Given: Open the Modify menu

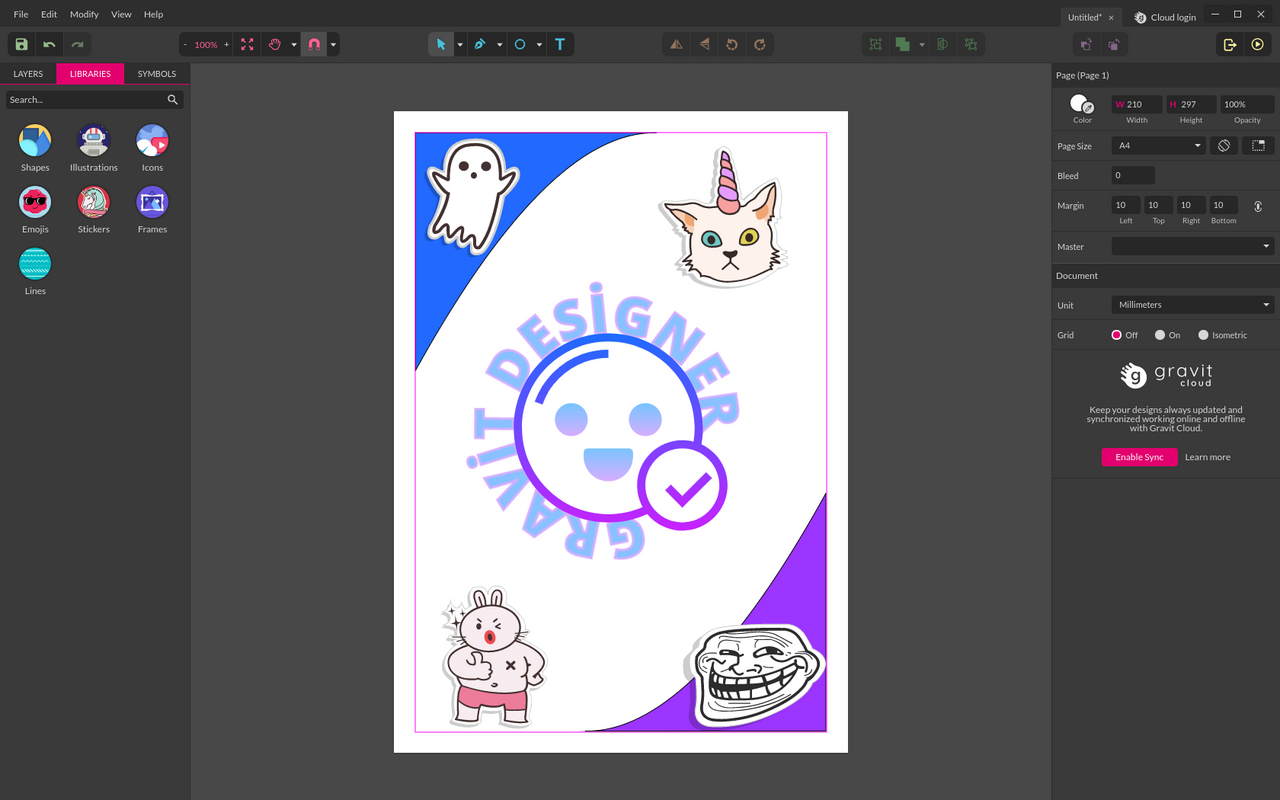Looking at the screenshot, I should tap(84, 15).
